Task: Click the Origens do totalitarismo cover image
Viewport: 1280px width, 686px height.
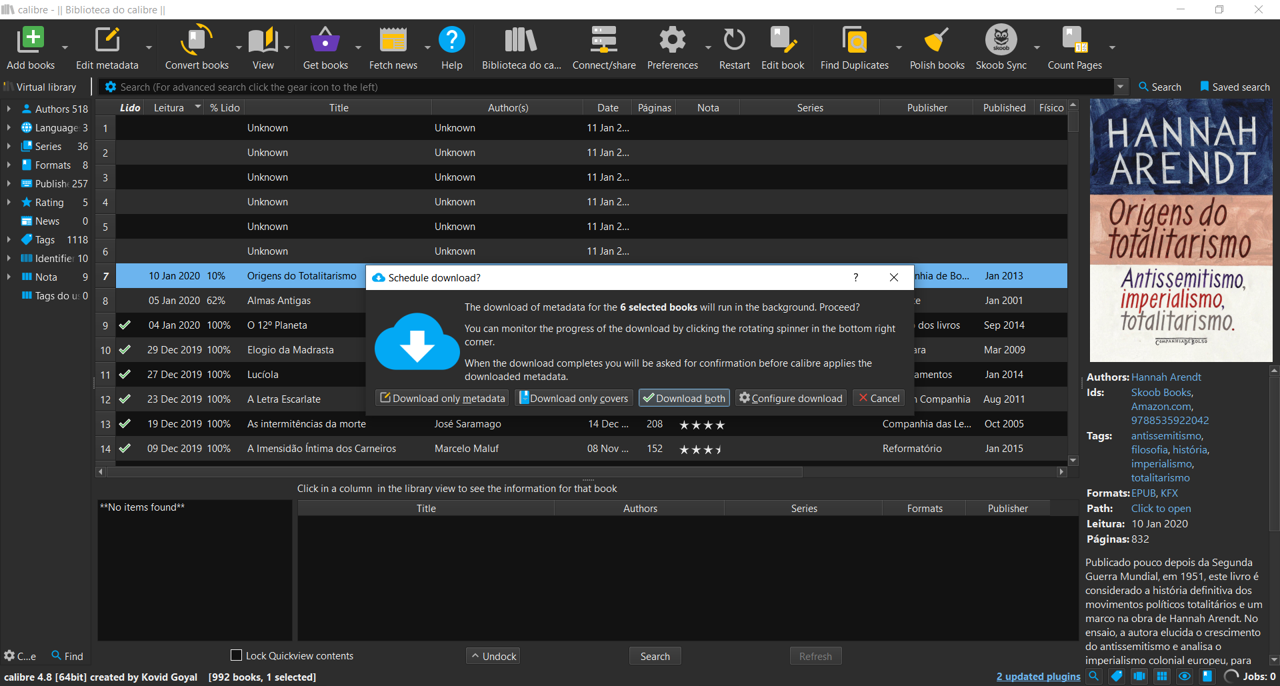Action: (x=1181, y=230)
